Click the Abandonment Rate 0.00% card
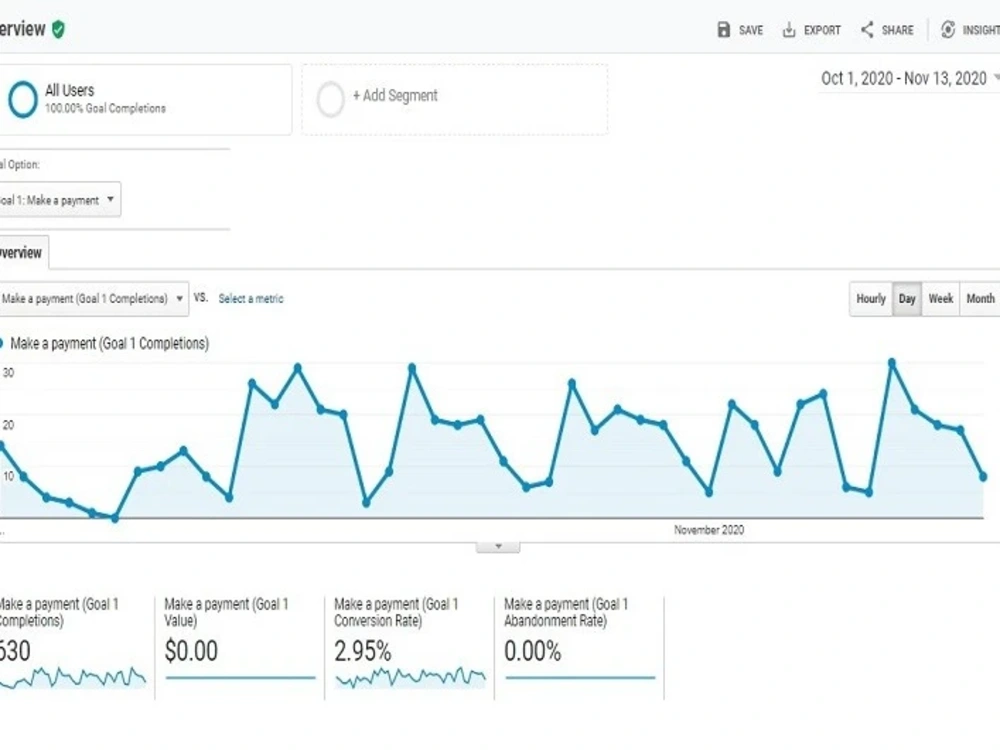This screenshot has width=1000, height=750. (x=579, y=647)
